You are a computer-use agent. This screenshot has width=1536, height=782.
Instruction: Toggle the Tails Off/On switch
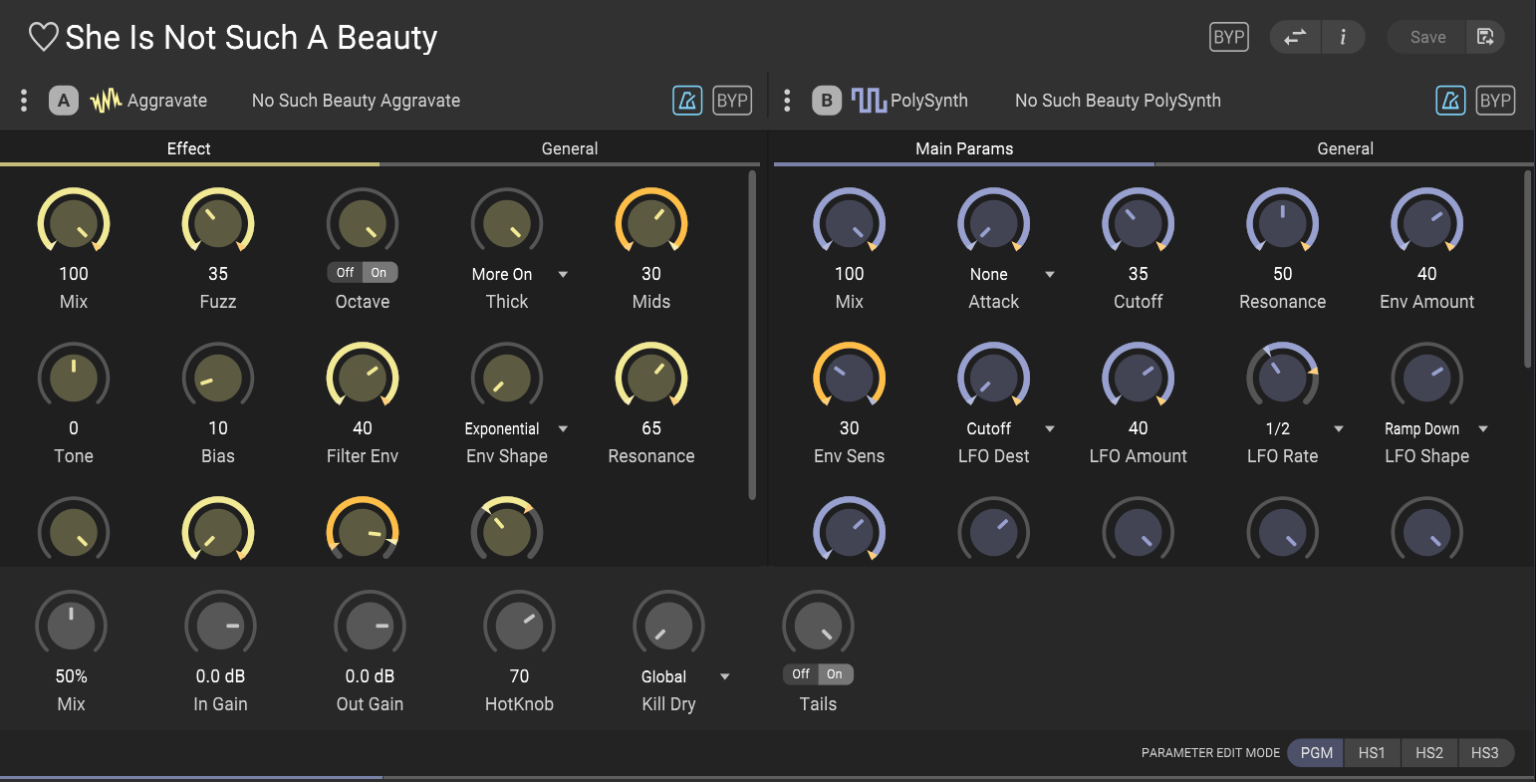pos(818,674)
